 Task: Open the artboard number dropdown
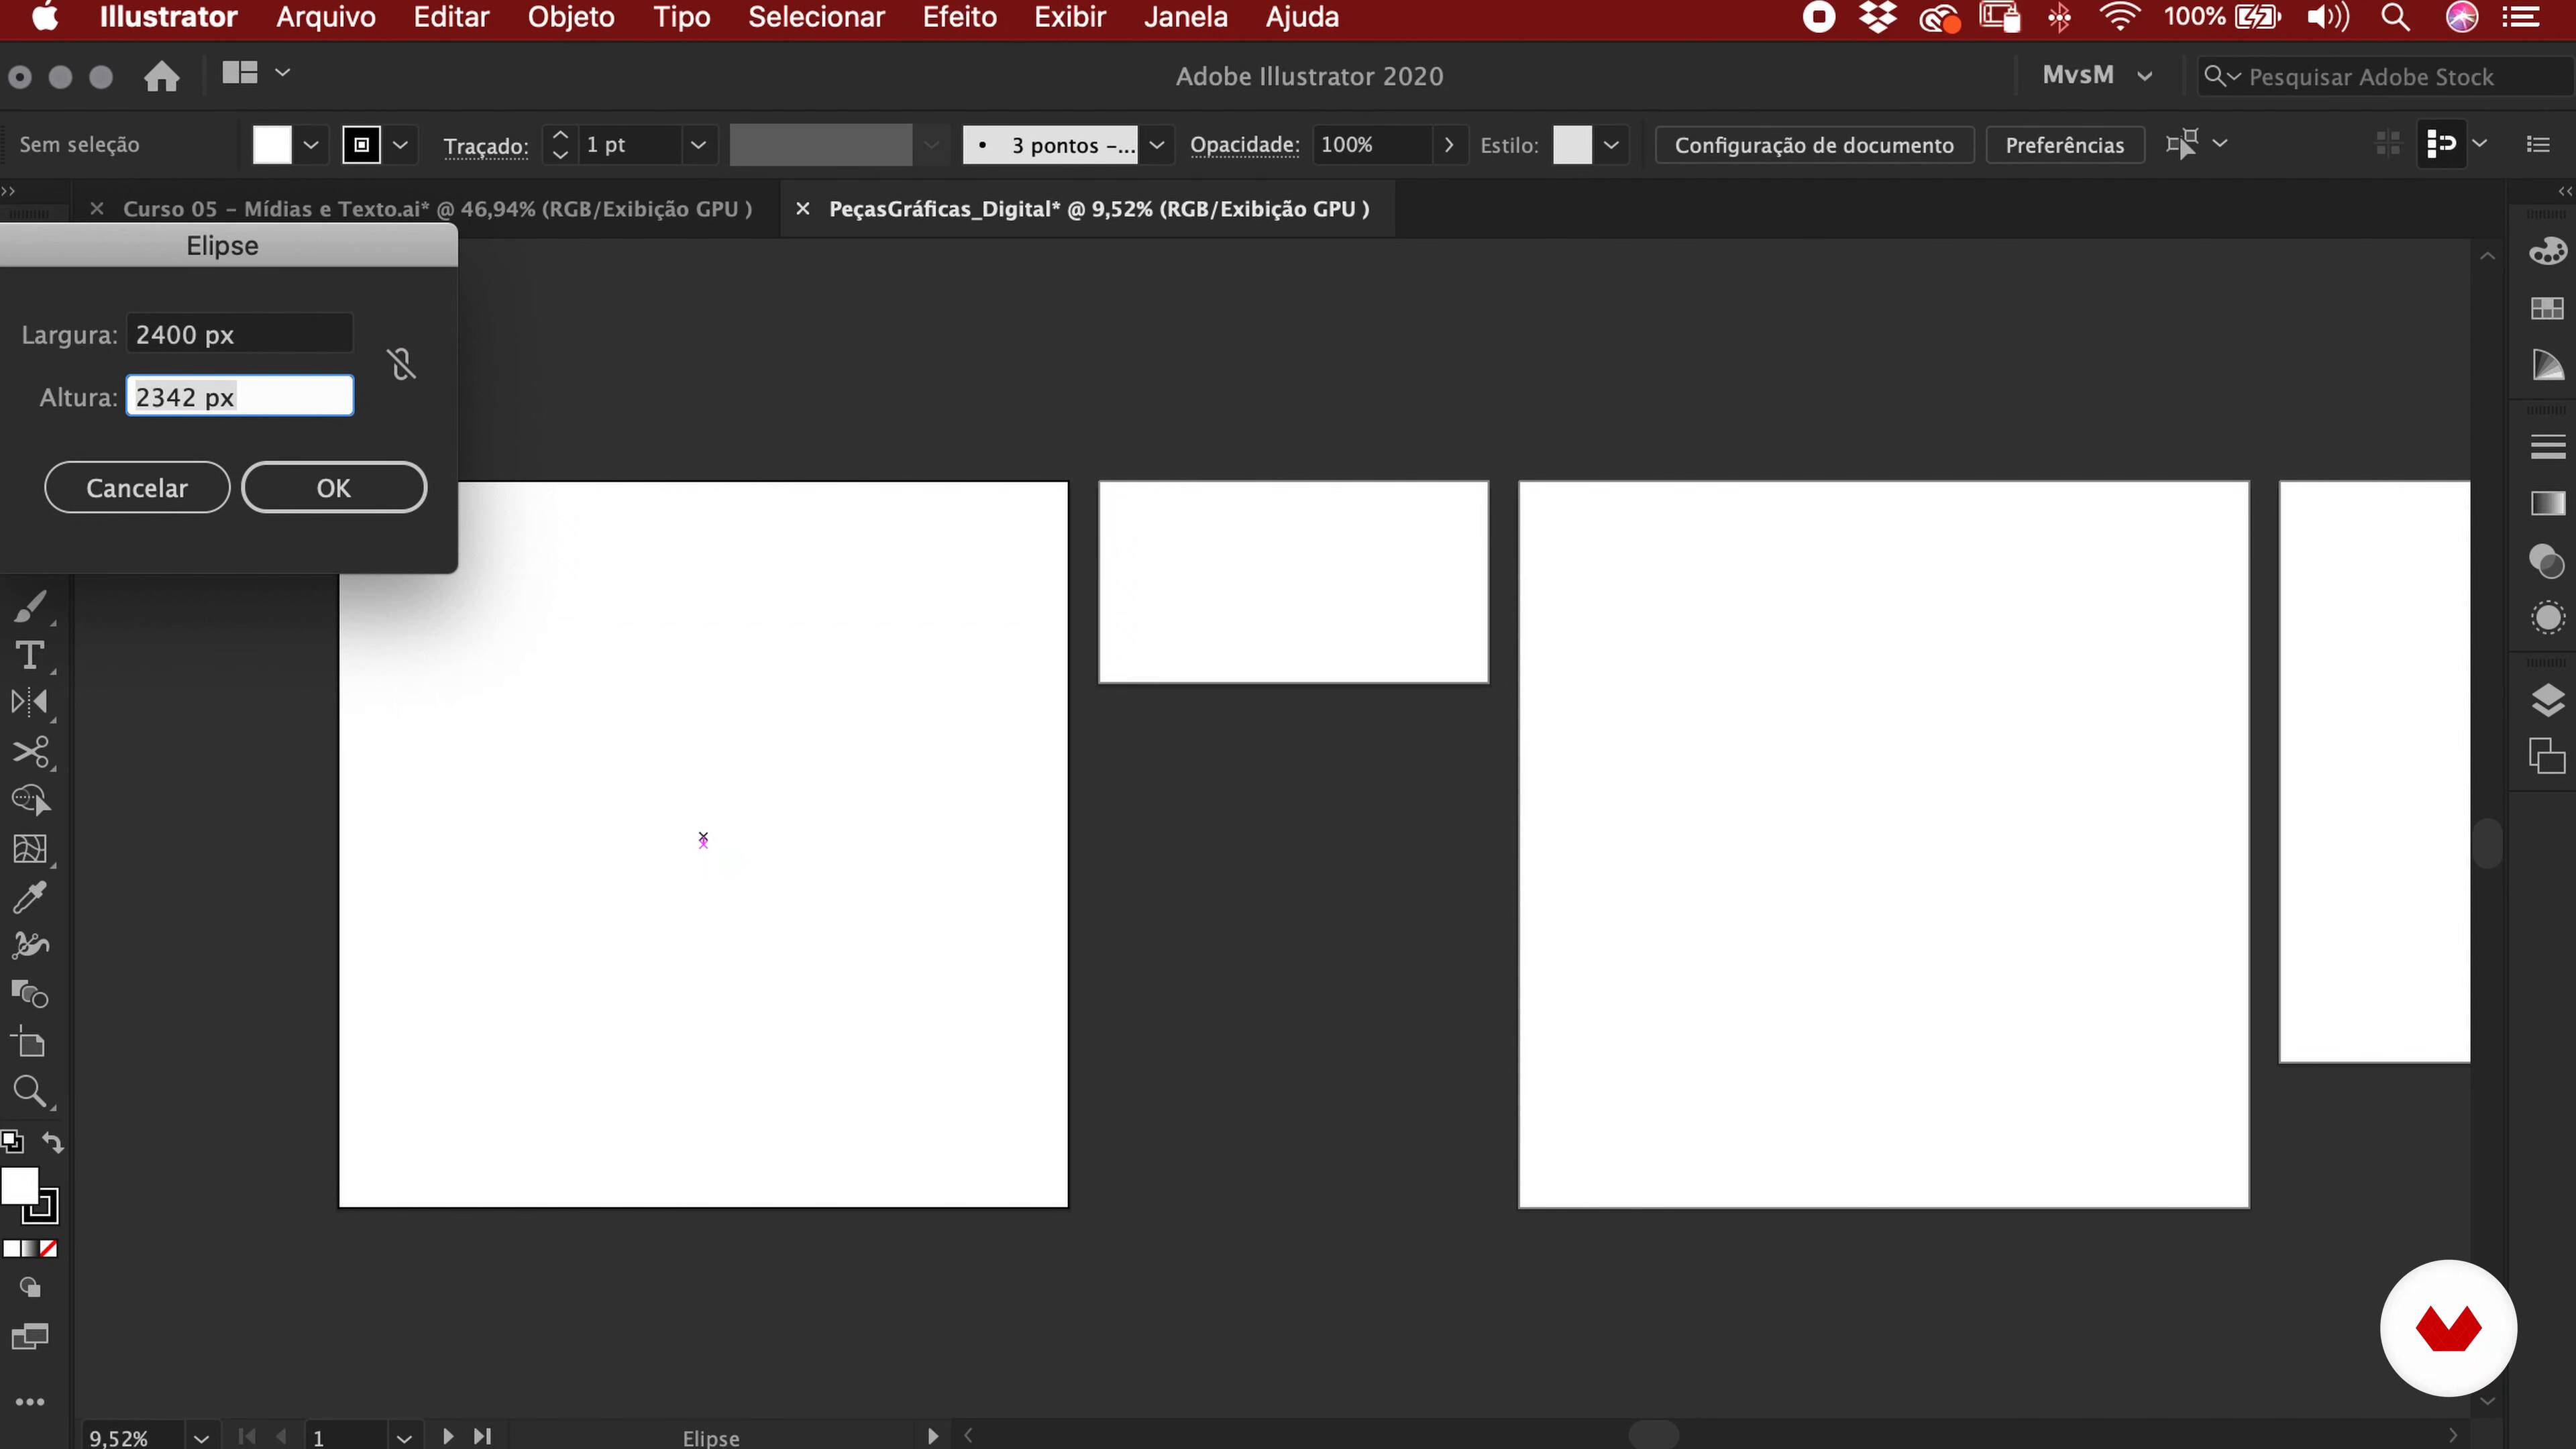pos(404,1438)
